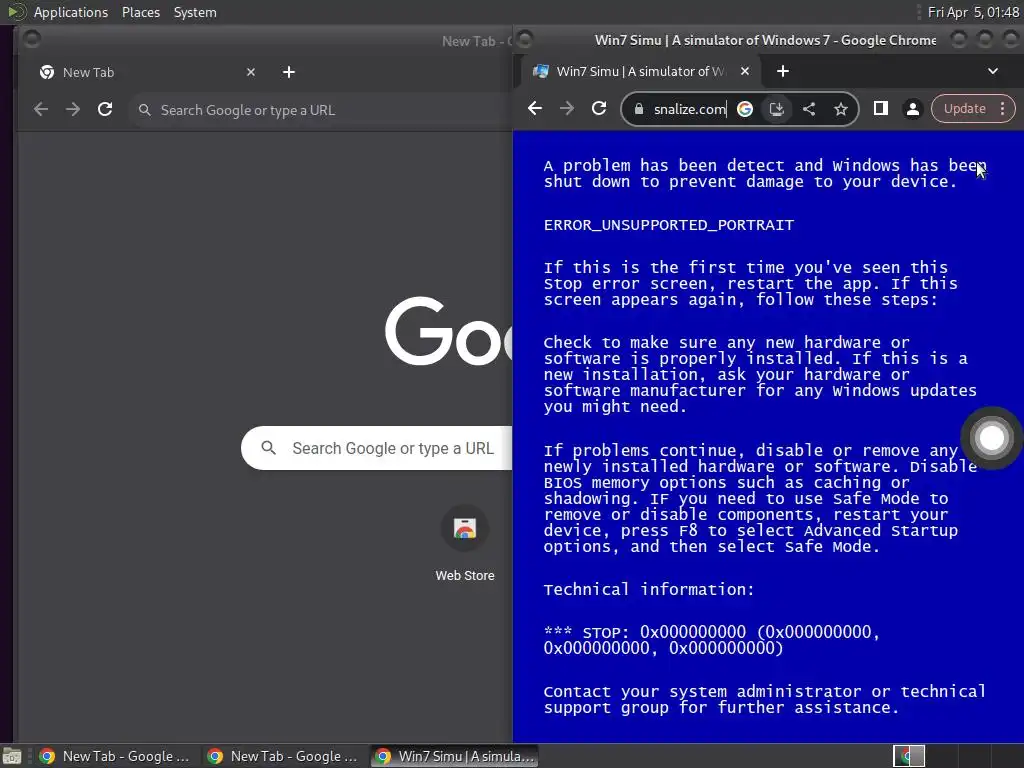This screenshot has height=768, width=1024.
Task: Open the three-dot Chrome menu
Action: (x=1002, y=108)
